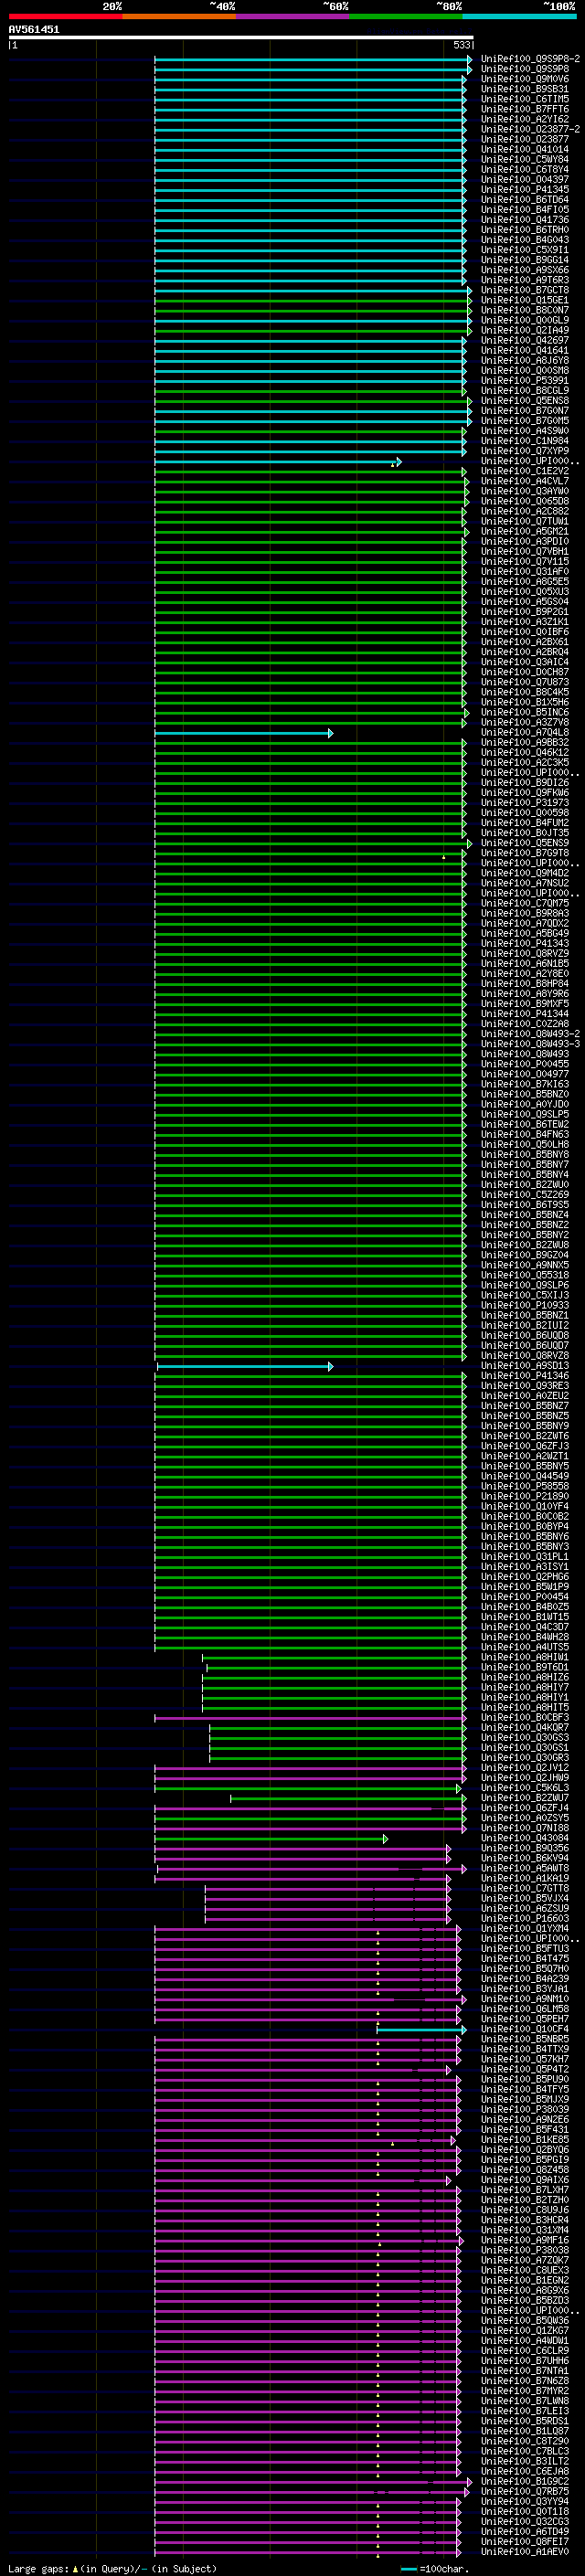Click the orange ~40% identity legend segment
Image resolution: width=585 pixels, height=2576 pixels.
coord(179,16)
